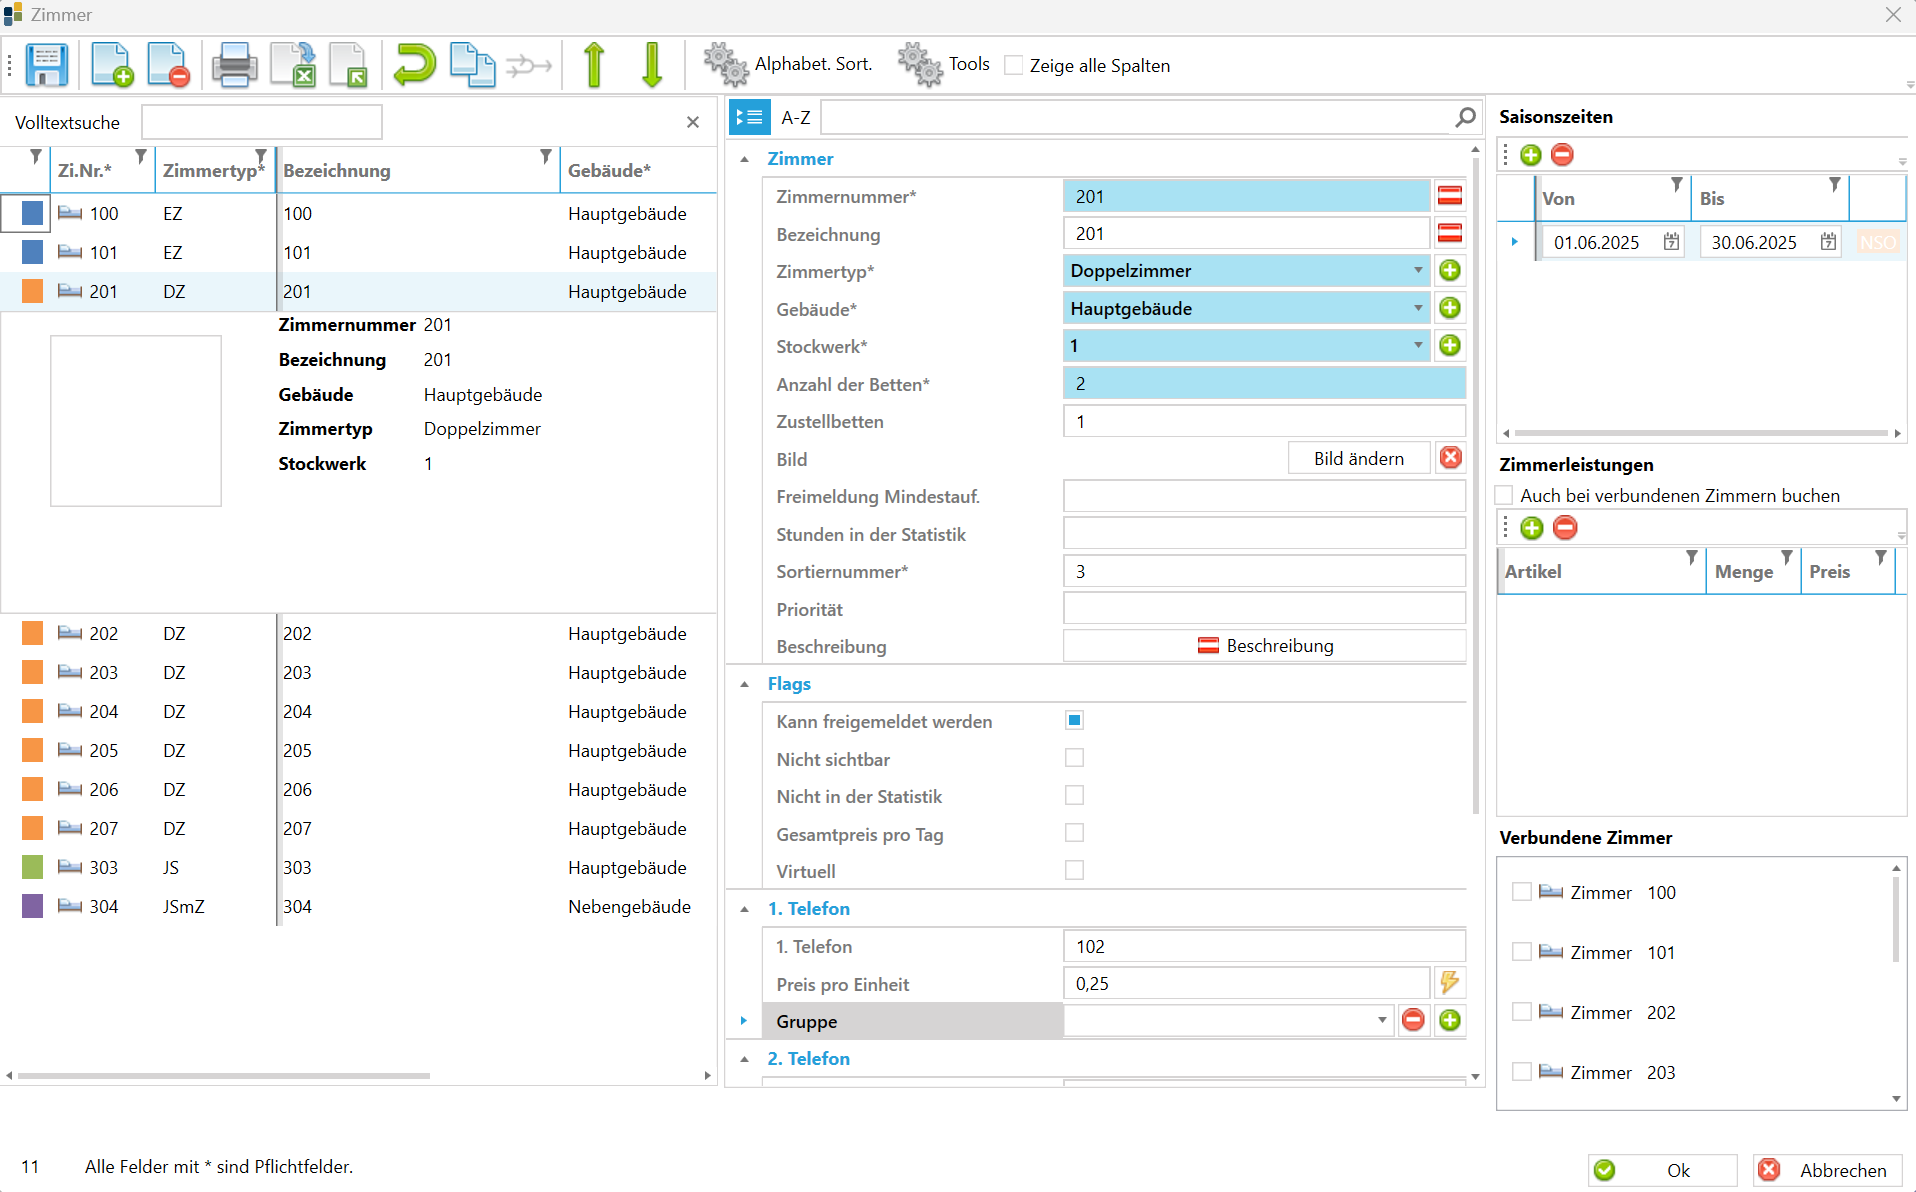This screenshot has width=1916, height=1192.
Task: Clear the Volltextsuche with the X
Action: pos(693,122)
